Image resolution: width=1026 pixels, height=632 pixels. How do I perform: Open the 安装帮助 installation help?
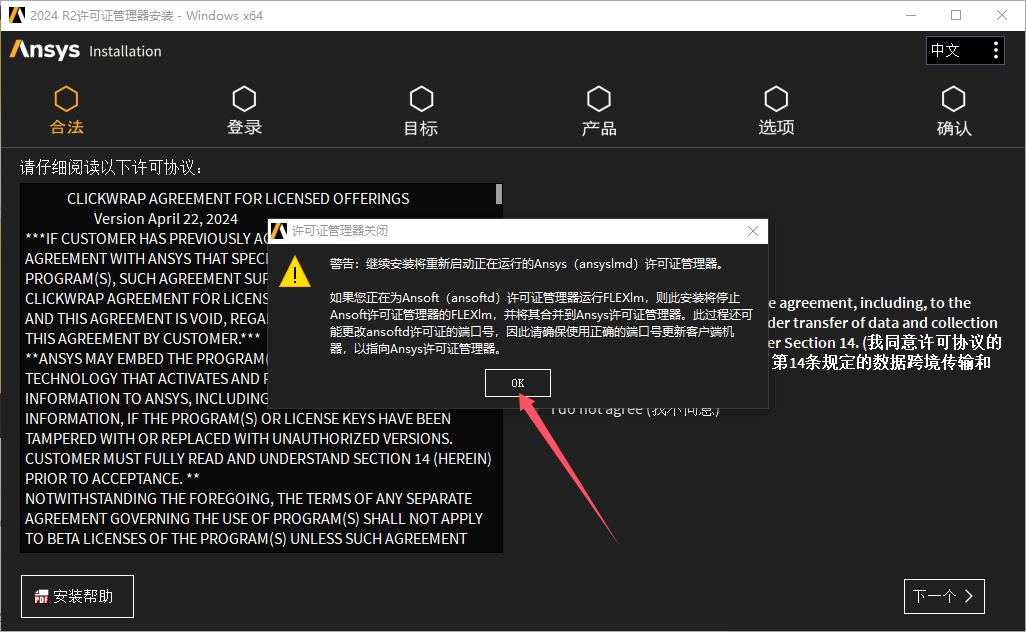[x=77, y=595]
